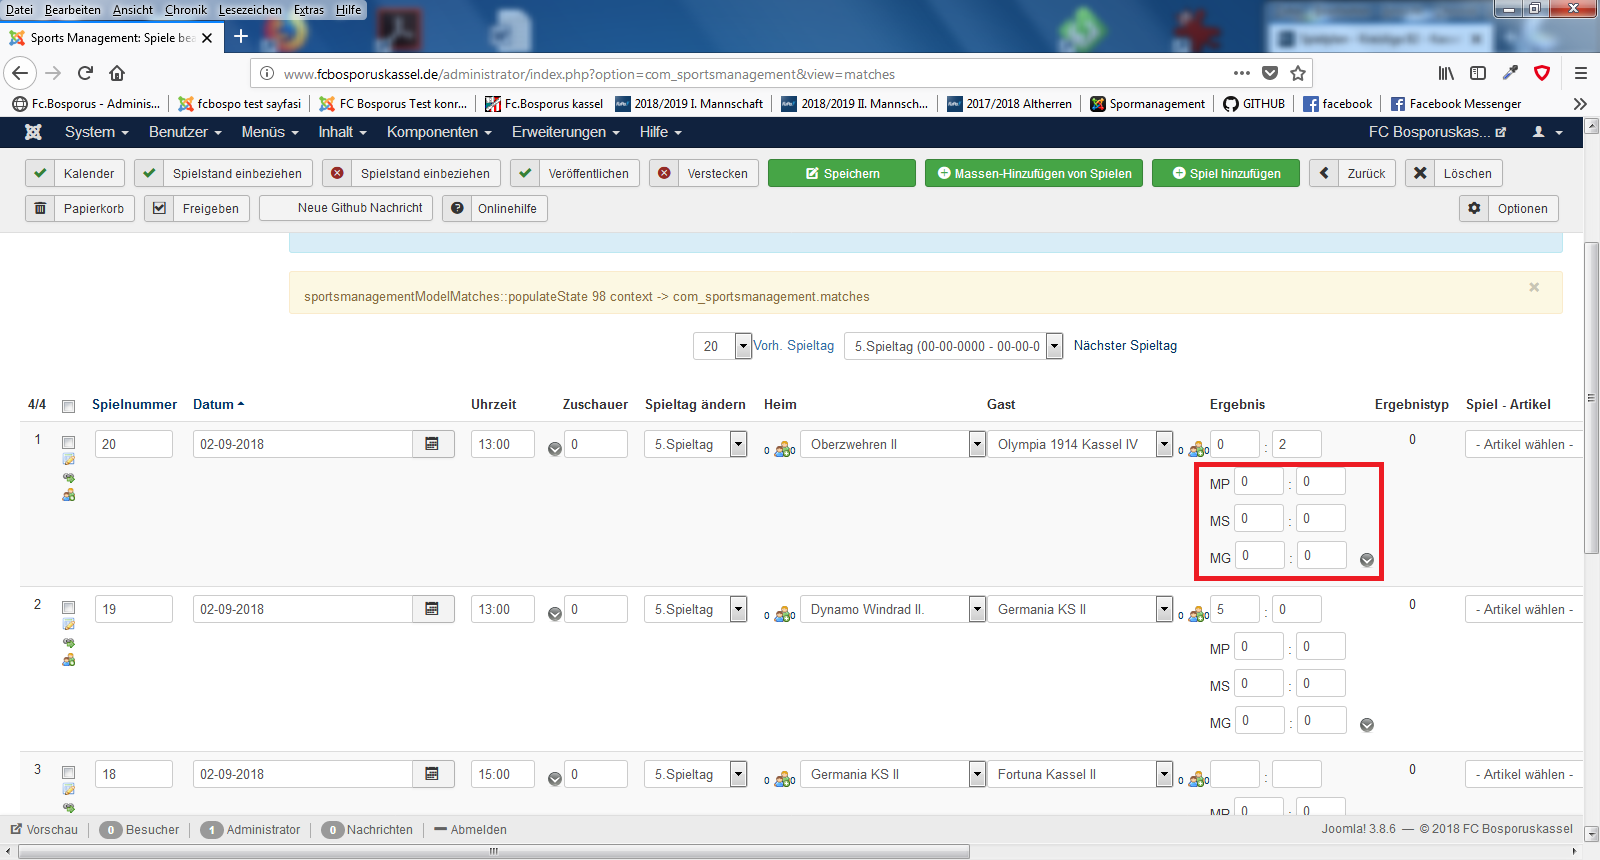Open guest team dropdown Olympia 1914 Kassel IV
The width and height of the screenshot is (1600, 860).
(x=1164, y=444)
